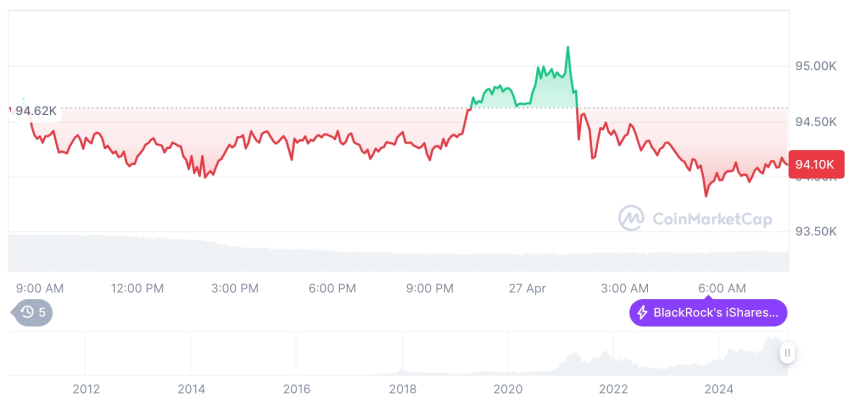Click the 94.62K opening price label
The image size is (860, 401).
pyautogui.click(x=35, y=111)
